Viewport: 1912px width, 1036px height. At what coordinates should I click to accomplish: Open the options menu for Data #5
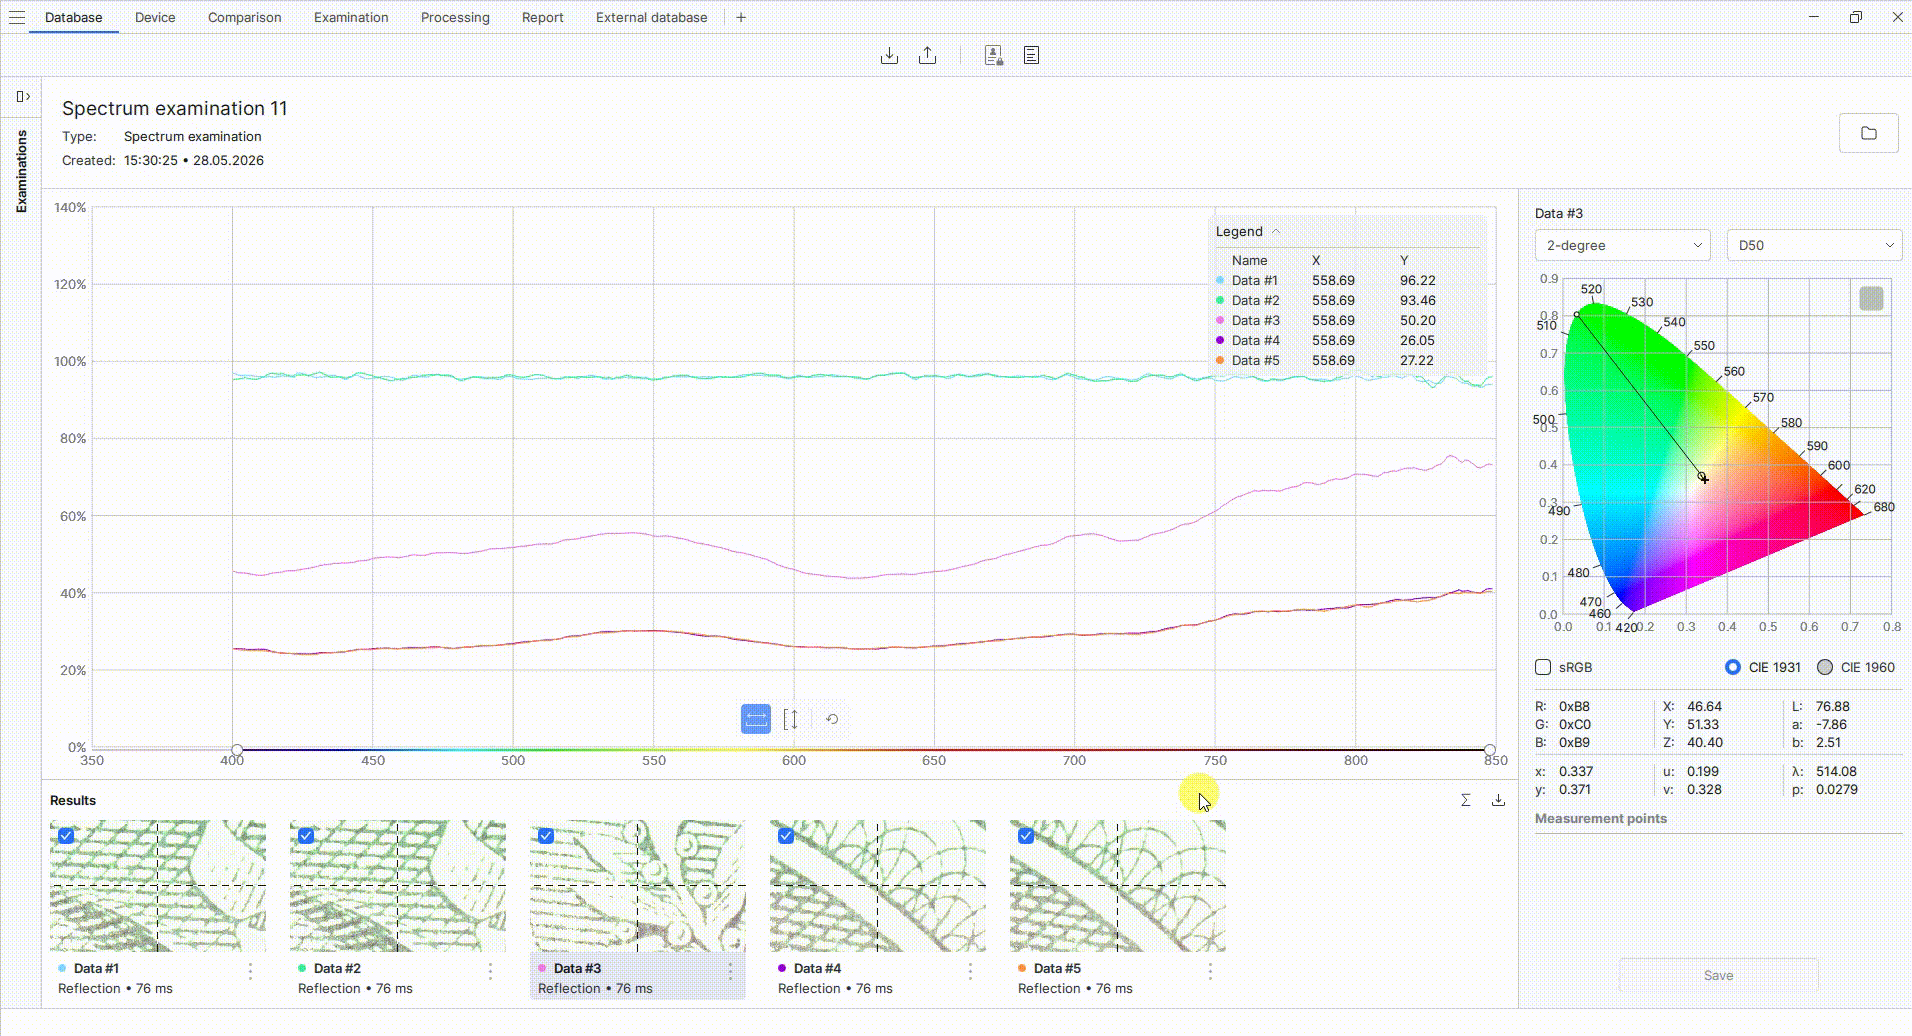tap(1210, 971)
